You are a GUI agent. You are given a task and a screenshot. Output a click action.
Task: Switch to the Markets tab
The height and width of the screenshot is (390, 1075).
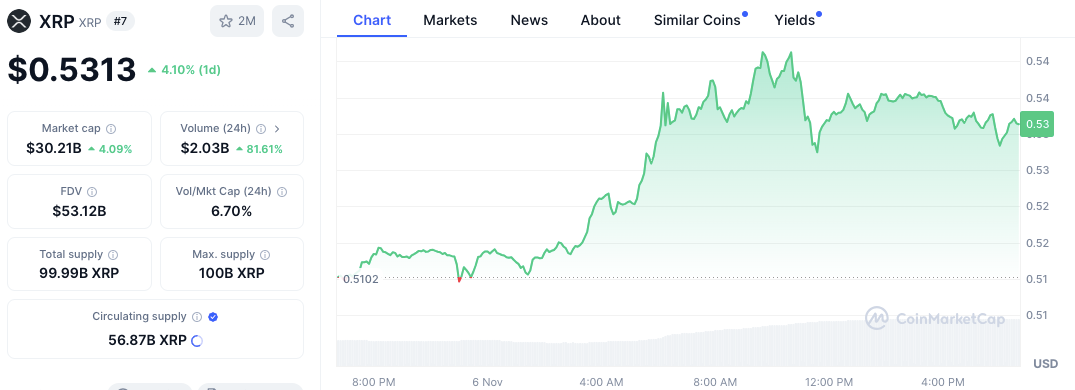450,21
